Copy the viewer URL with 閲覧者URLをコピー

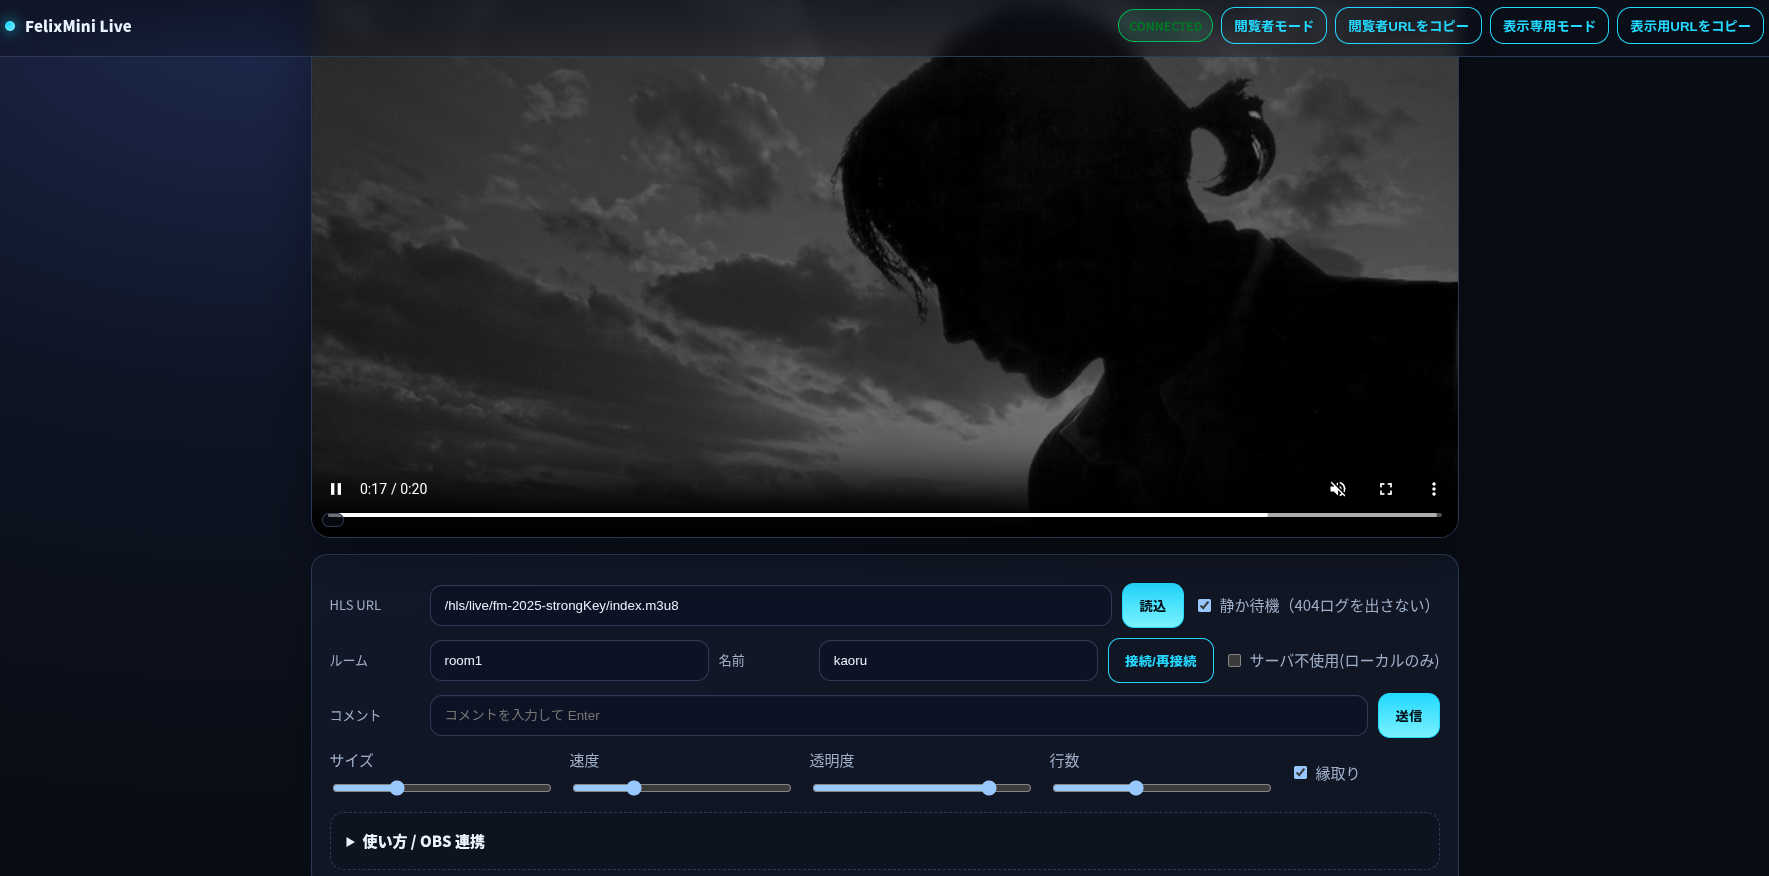[x=1407, y=26]
